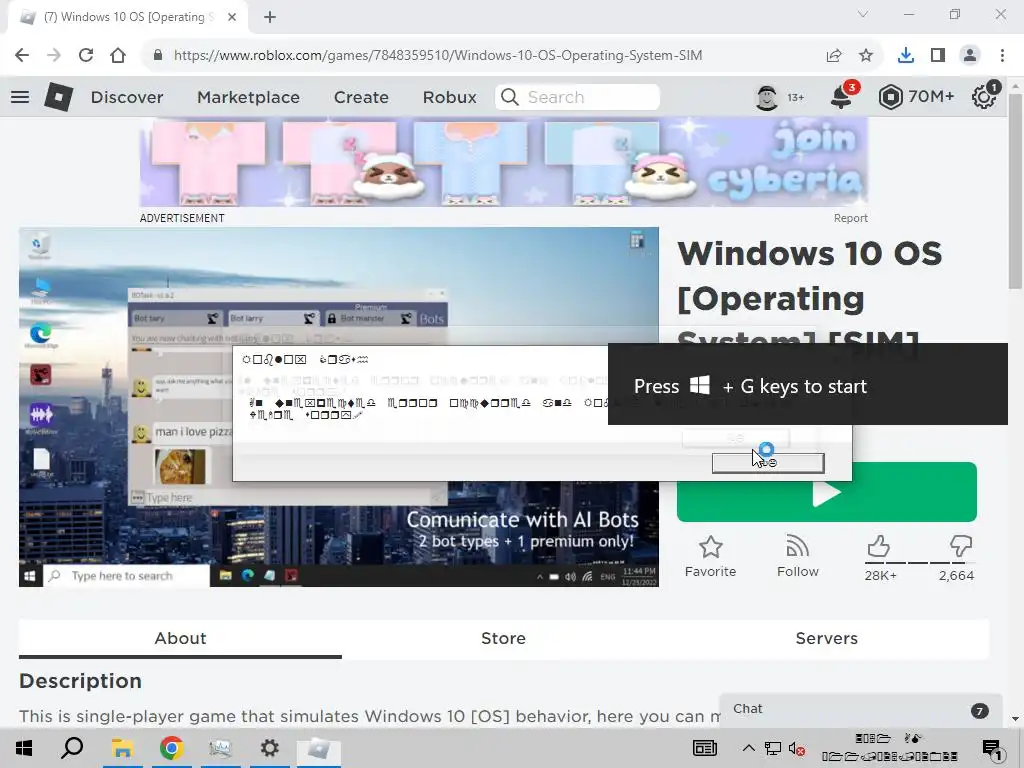
Task: Open the Robux balance 70M+
Action: click(916, 97)
